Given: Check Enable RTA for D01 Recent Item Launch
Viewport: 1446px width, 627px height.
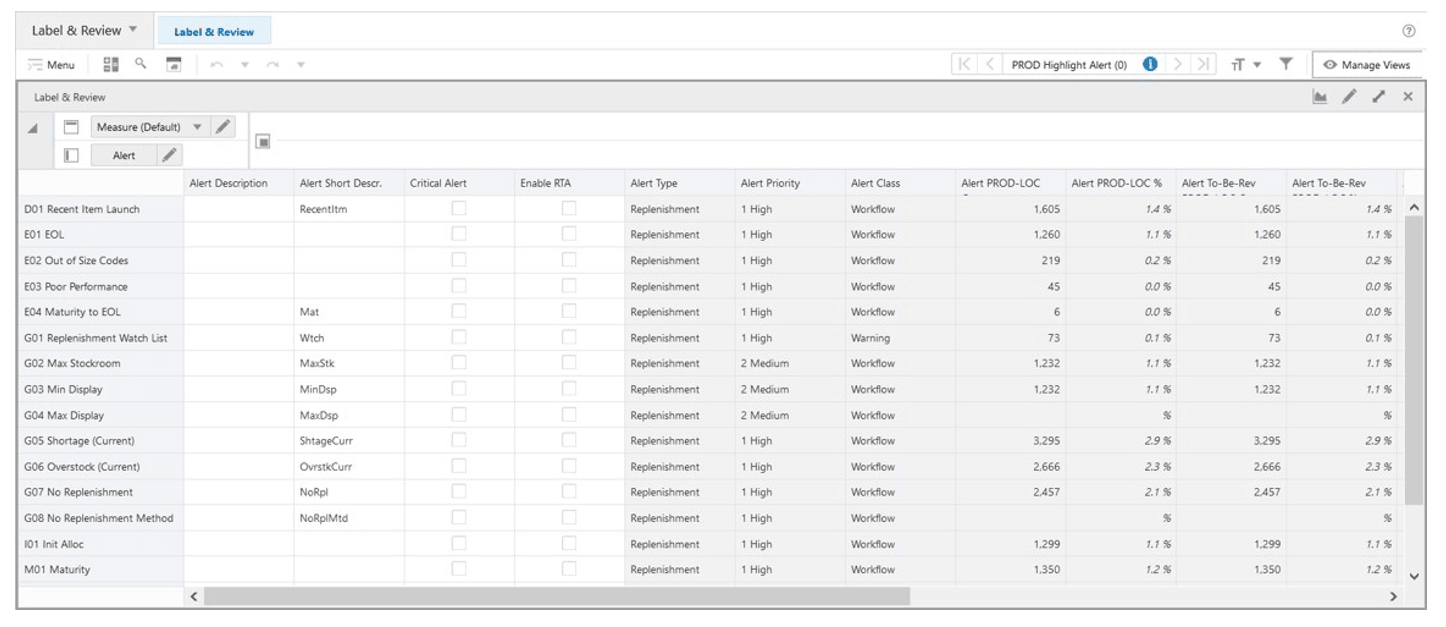Looking at the screenshot, I should pos(569,209).
